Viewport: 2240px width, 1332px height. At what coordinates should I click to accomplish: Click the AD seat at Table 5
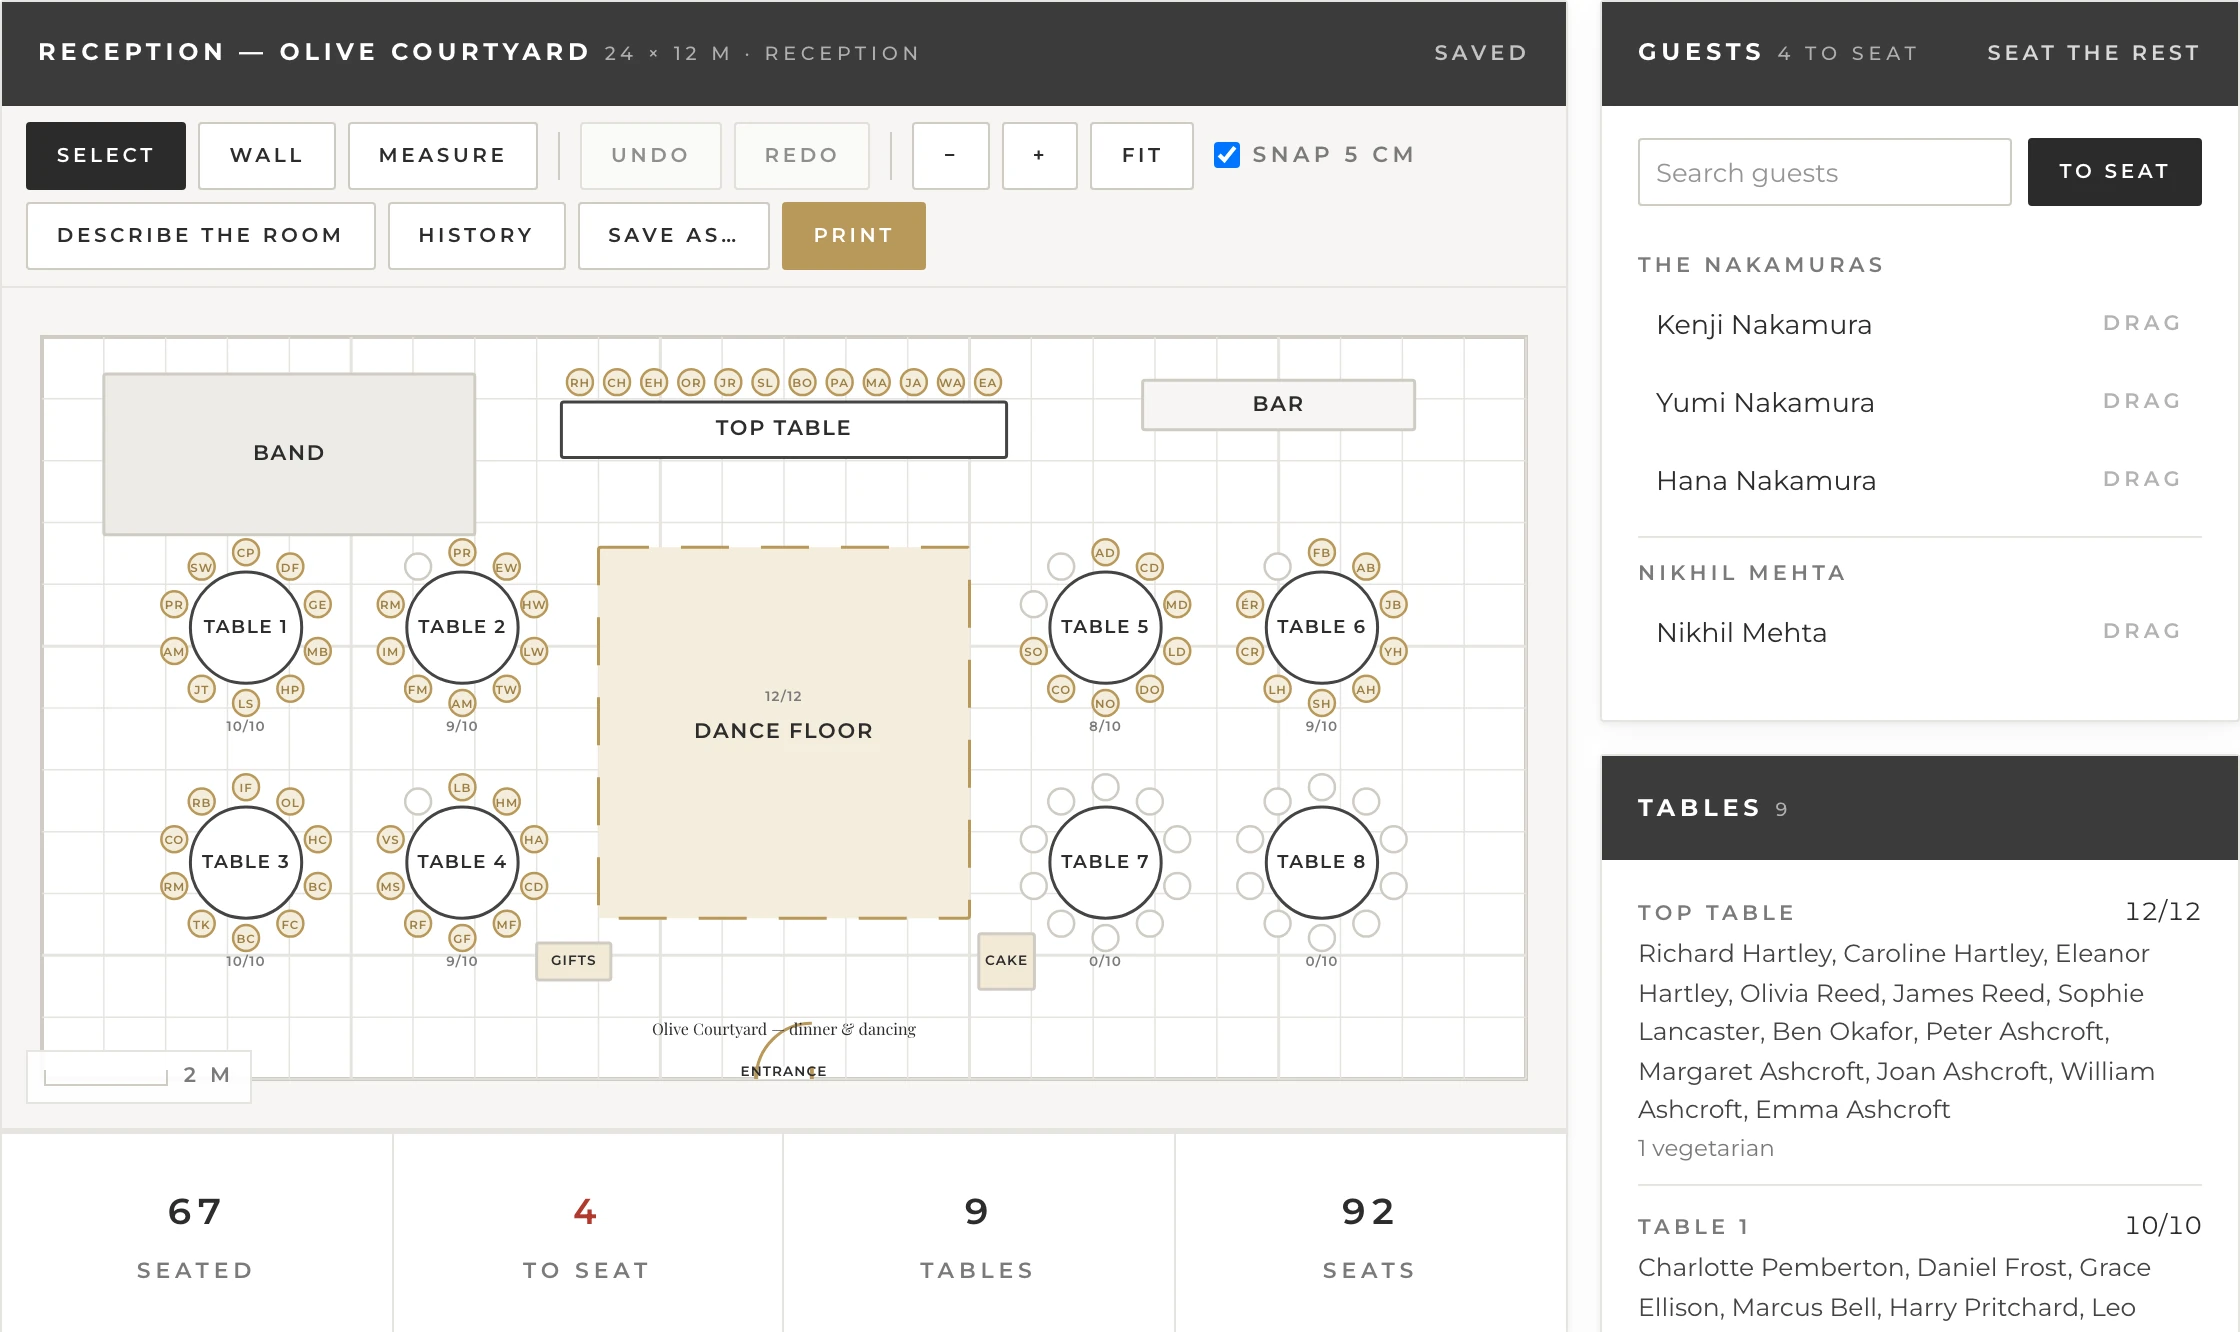pyautogui.click(x=1105, y=552)
